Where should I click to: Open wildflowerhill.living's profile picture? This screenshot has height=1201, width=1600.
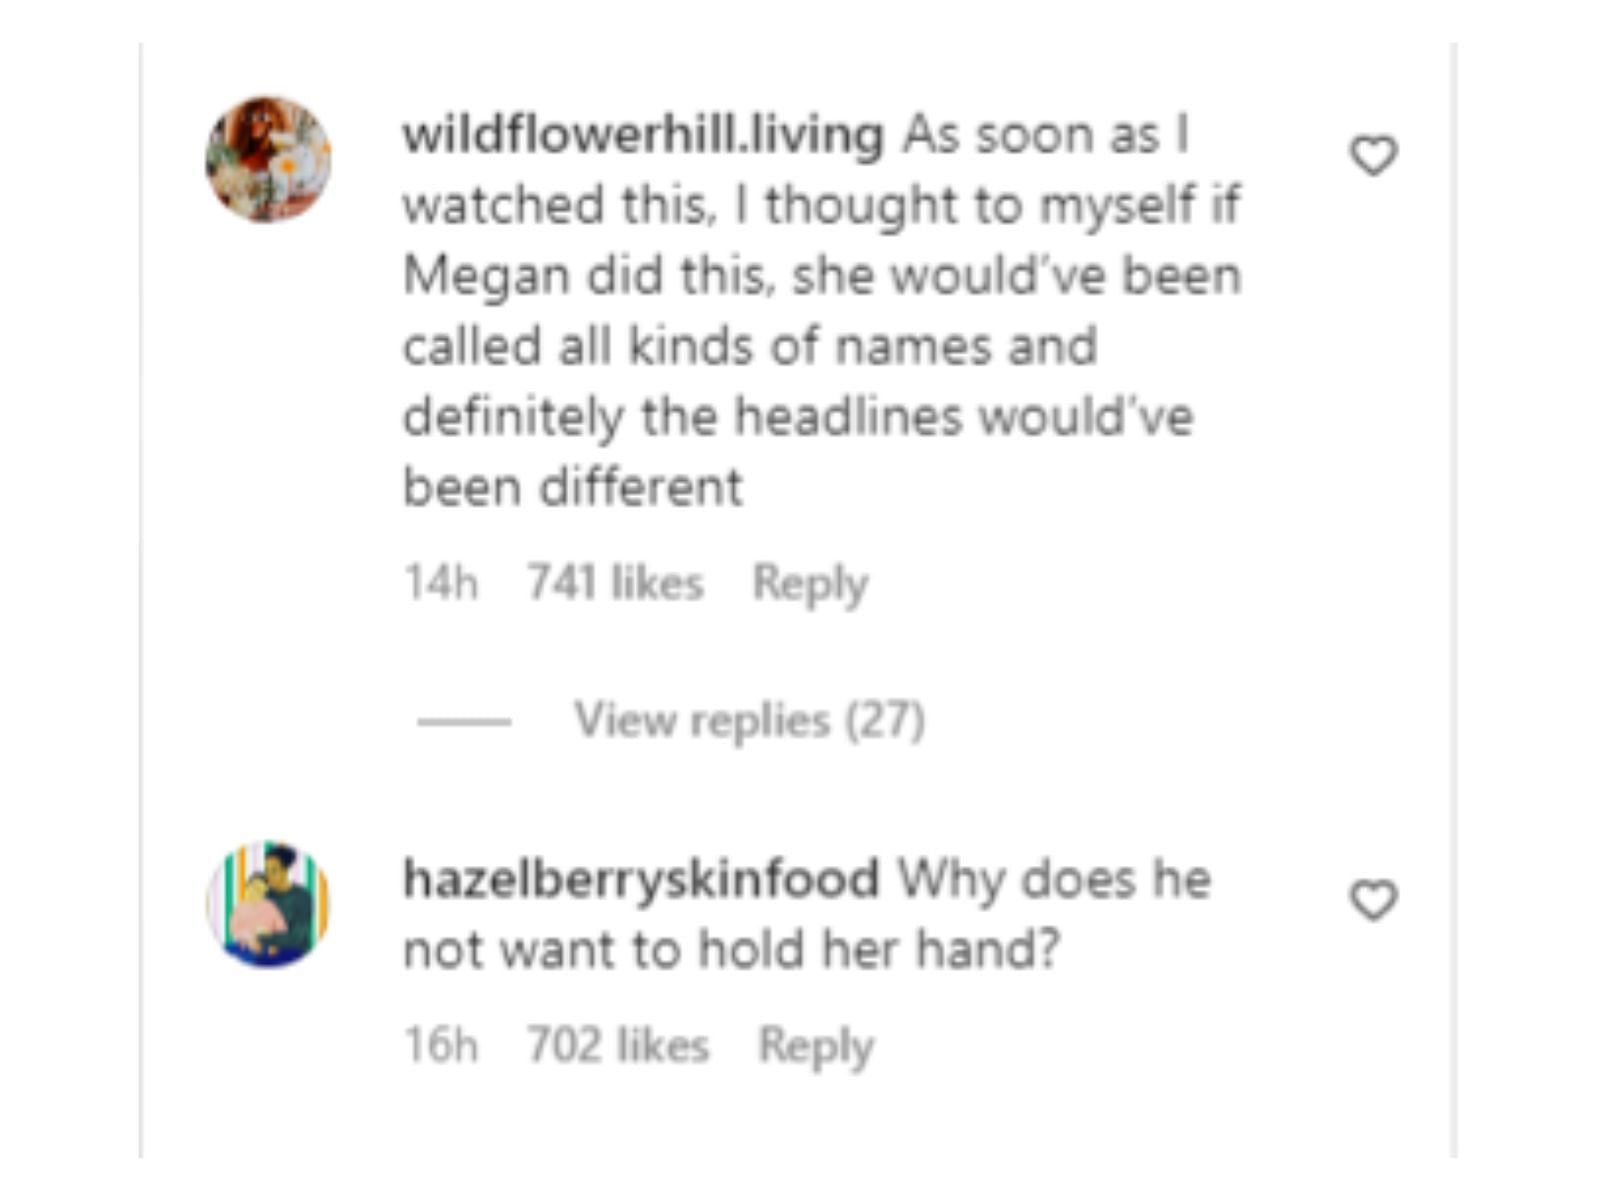pyautogui.click(x=268, y=159)
